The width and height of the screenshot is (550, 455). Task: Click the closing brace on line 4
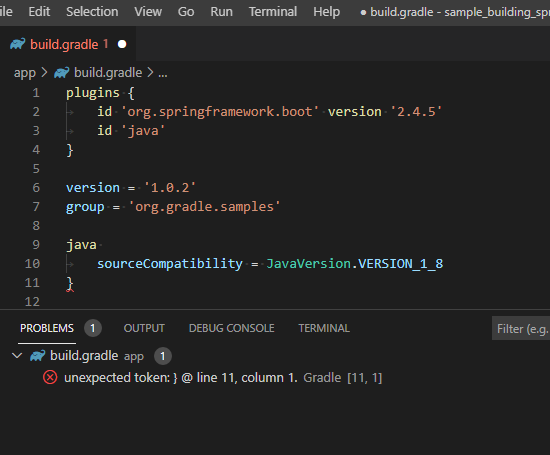(70, 150)
